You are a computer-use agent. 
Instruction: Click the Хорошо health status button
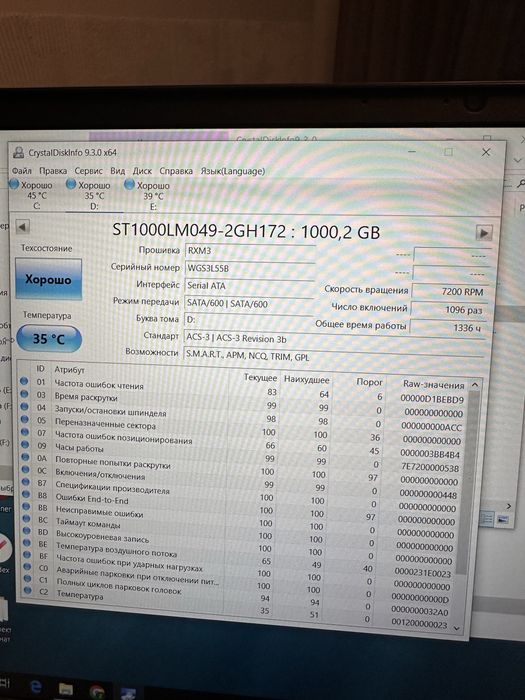[x=49, y=279]
